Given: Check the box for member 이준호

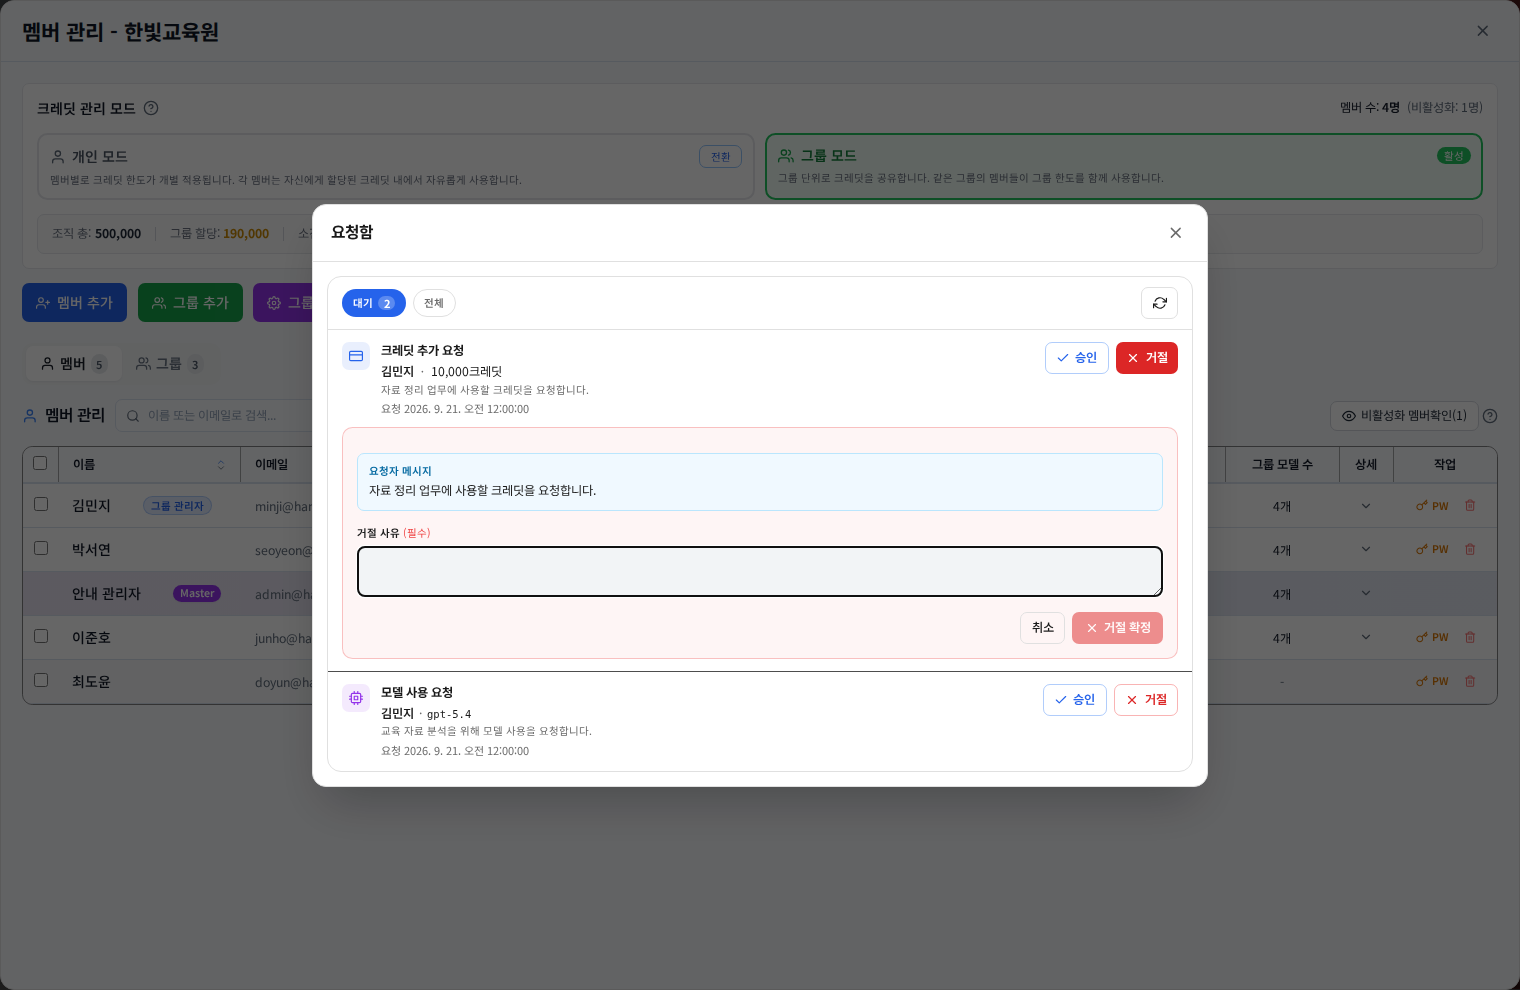Looking at the screenshot, I should pyautogui.click(x=41, y=636).
